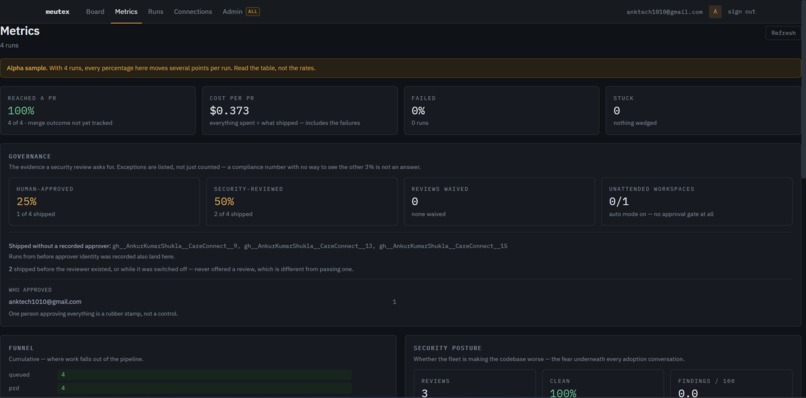Click the prd funnel bar
This screenshot has height=398, width=806.
pyautogui.click(x=205, y=388)
